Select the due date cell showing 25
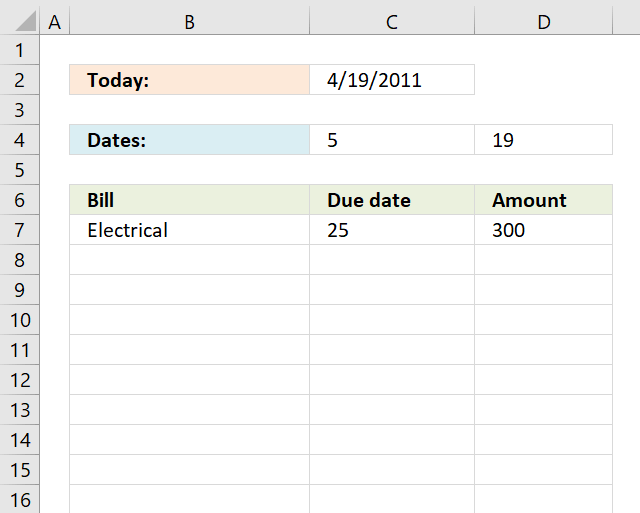This screenshot has height=513, width=640. [392, 230]
